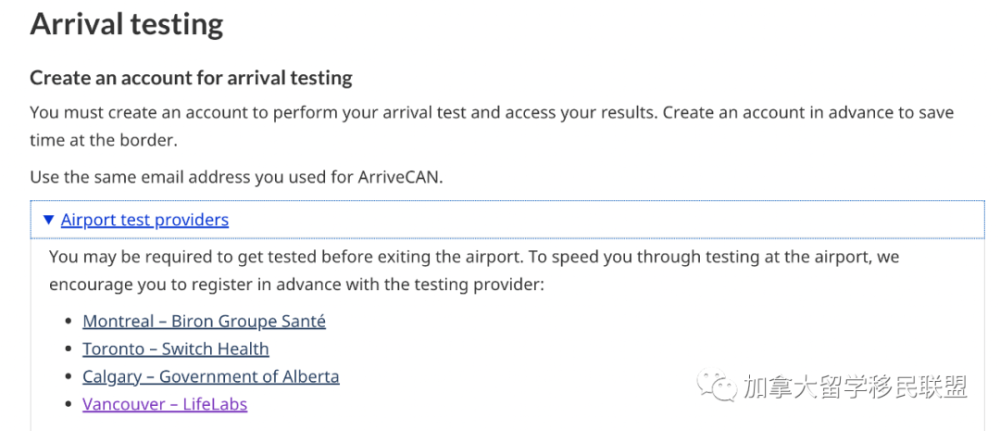Open the Toronto – Switch Health link
This screenshot has width=1000, height=431.
click(175, 349)
